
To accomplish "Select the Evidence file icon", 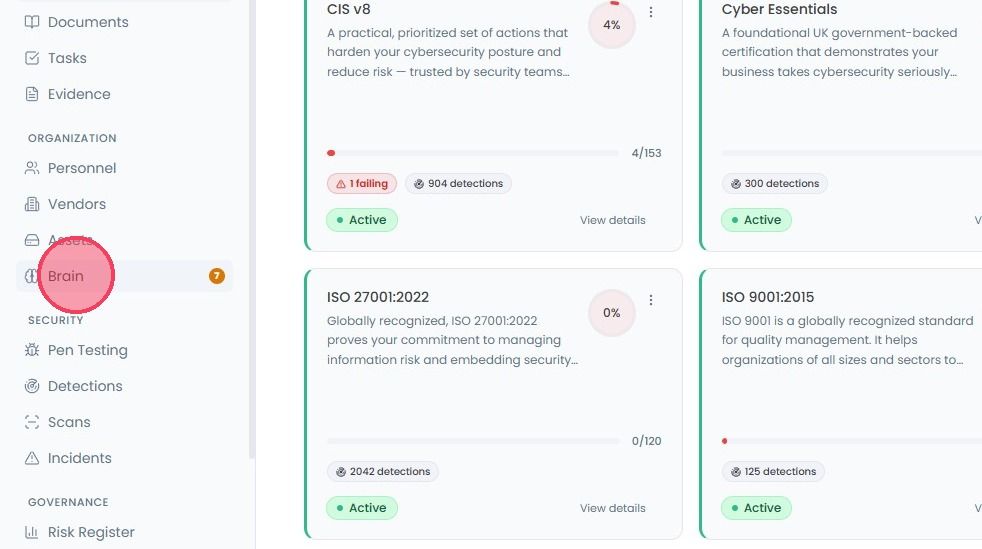I will [x=31, y=94].
